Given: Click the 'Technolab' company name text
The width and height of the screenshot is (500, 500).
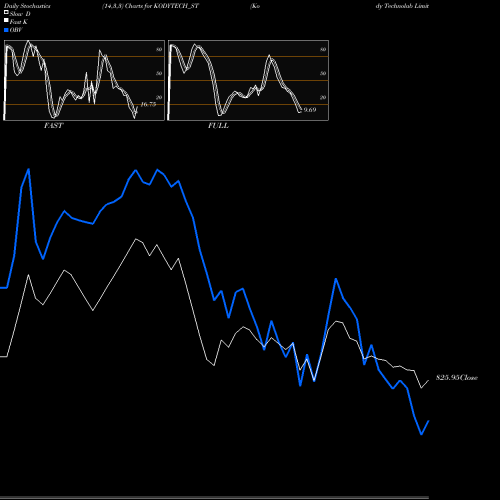Looking at the screenshot, I should [x=399, y=6].
